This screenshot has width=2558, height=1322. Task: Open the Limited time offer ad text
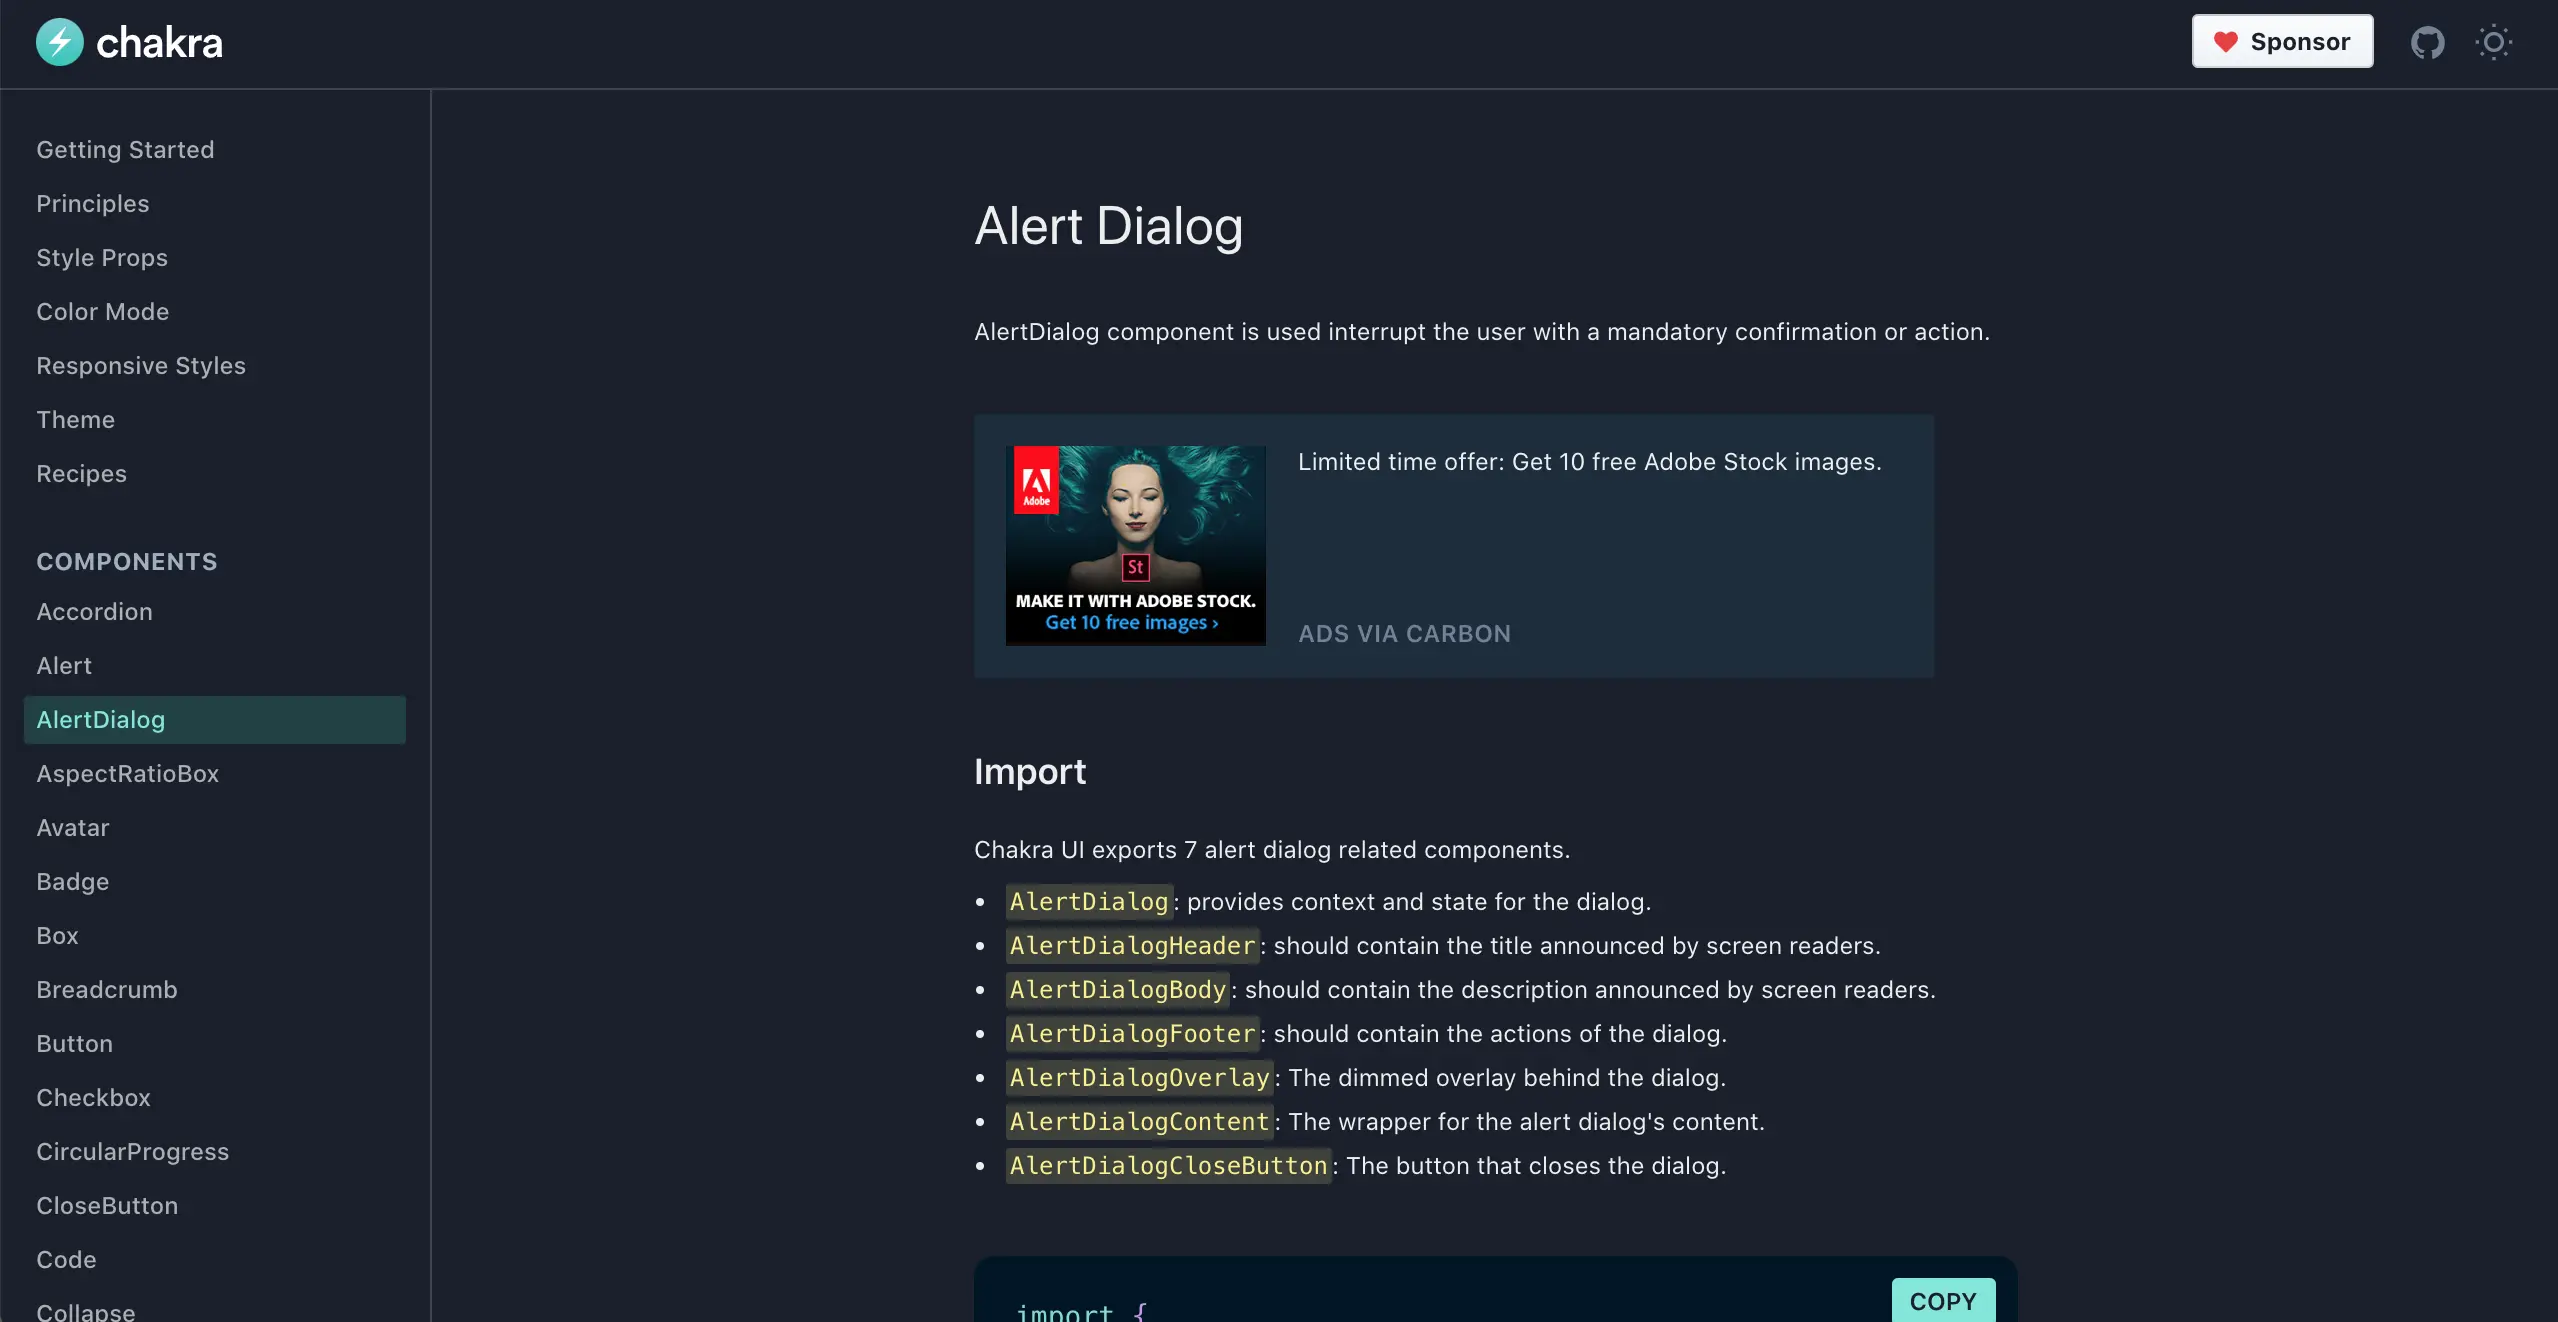(x=1589, y=462)
